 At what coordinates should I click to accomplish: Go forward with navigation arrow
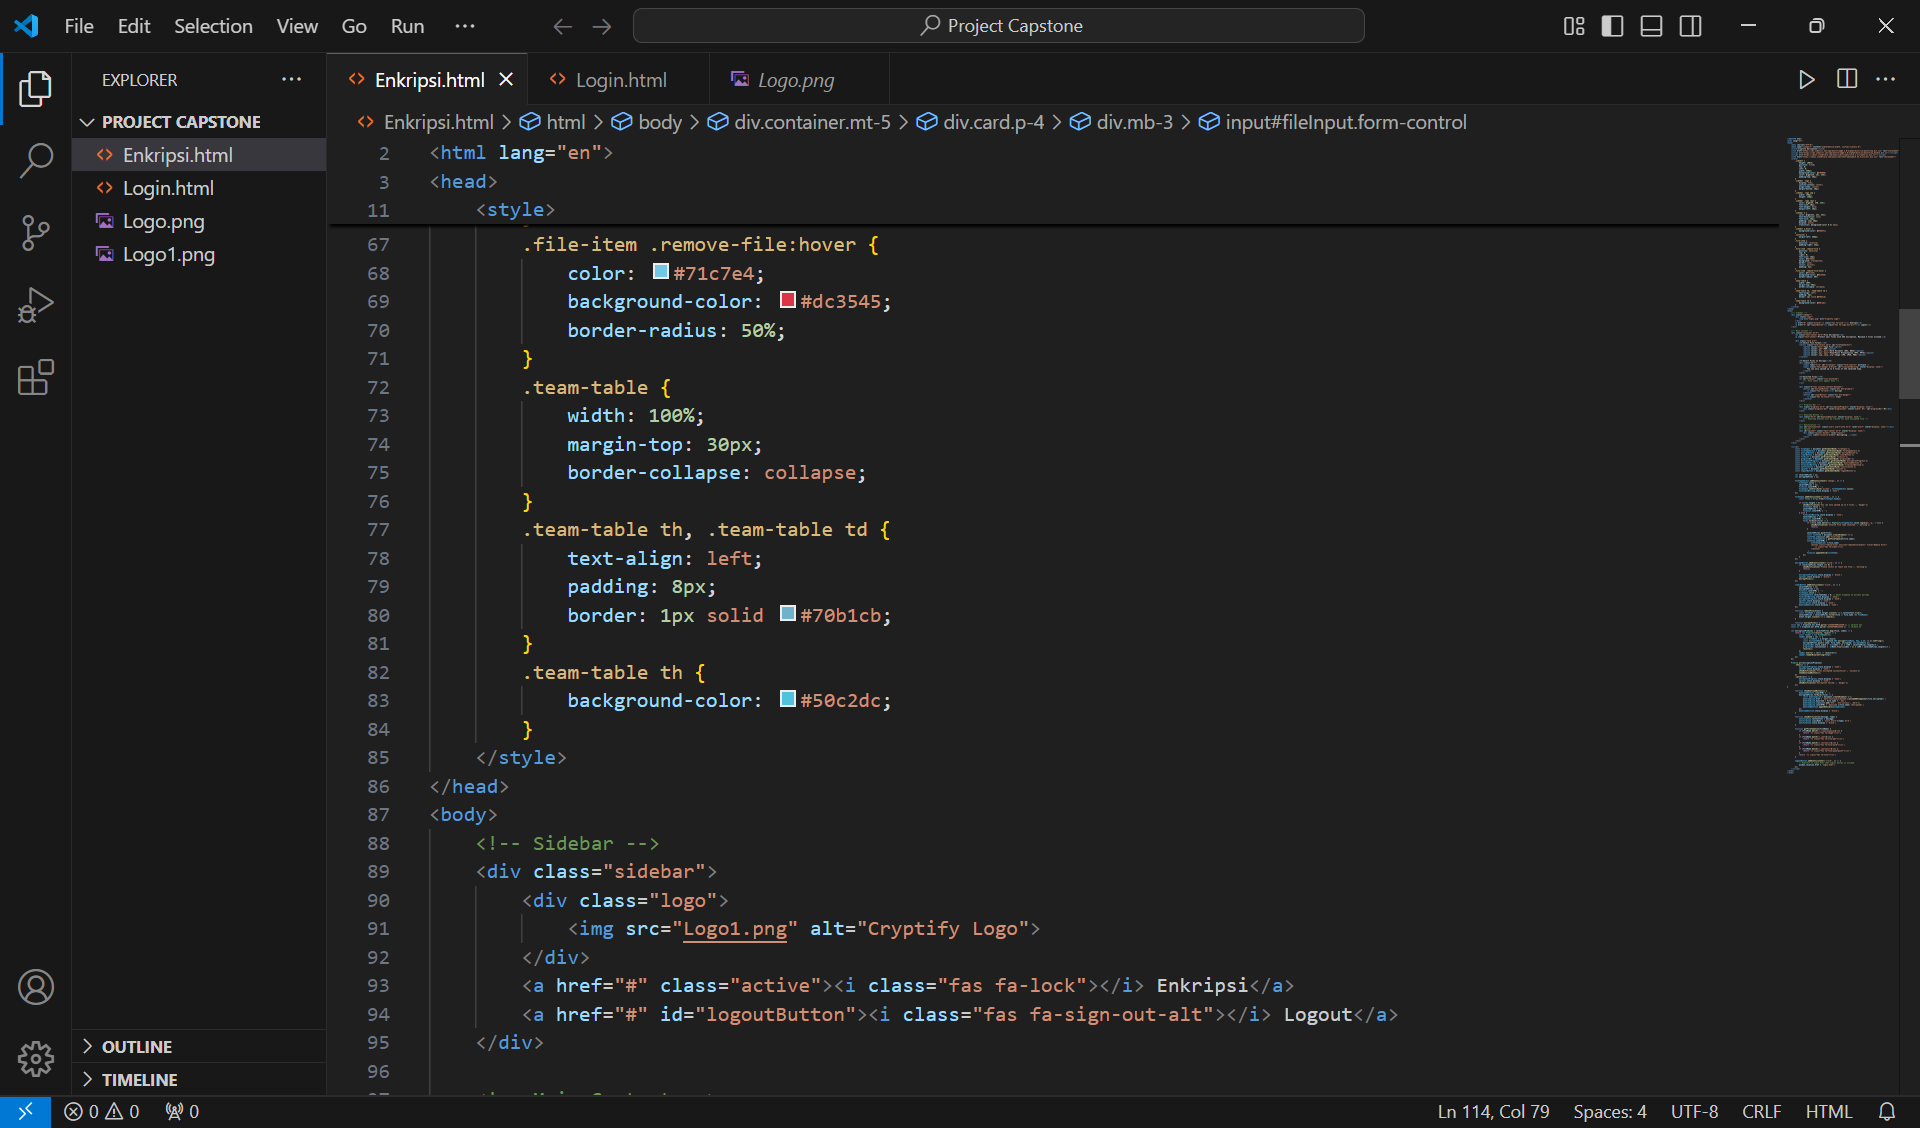(x=602, y=26)
